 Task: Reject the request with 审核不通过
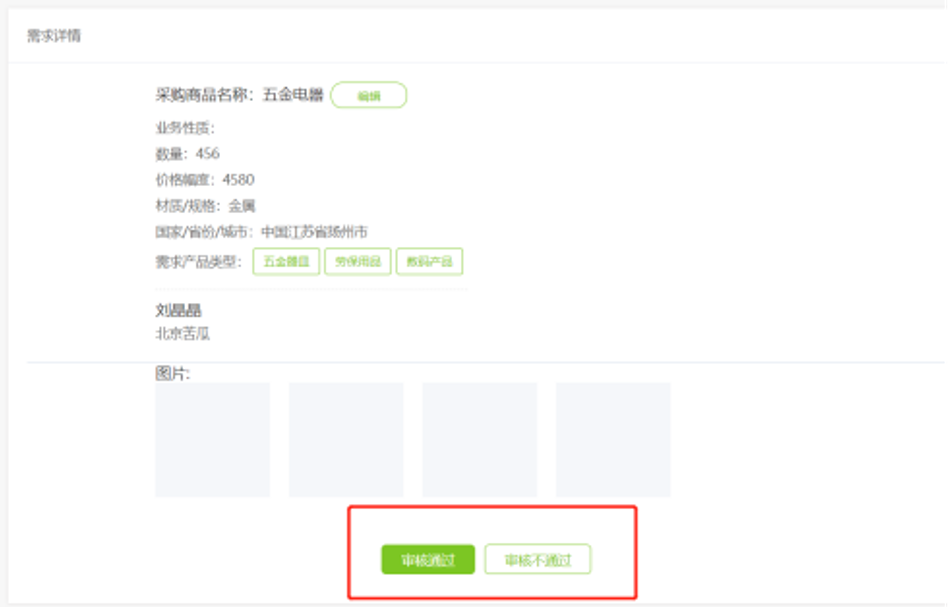click(537, 559)
